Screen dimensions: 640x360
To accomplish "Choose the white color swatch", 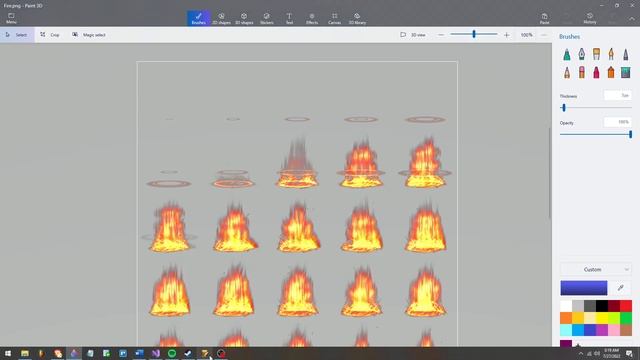I will point(566,306).
